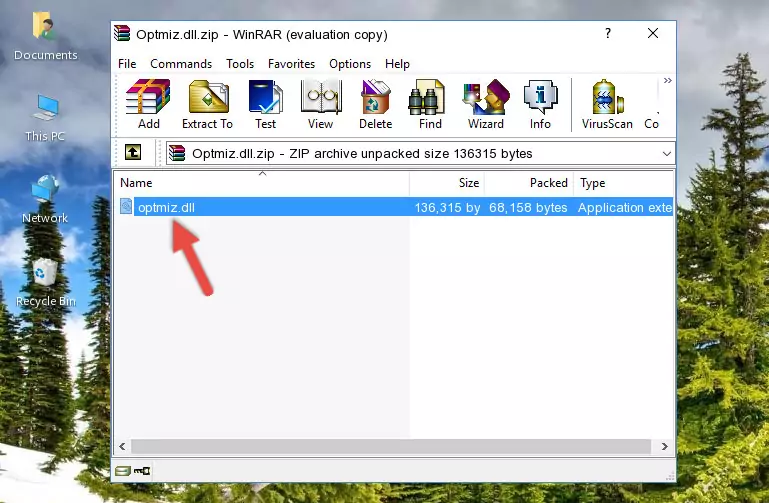The width and height of the screenshot is (769, 503).
Task: Run VirusScan on the archive
Action: tap(607, 104)
